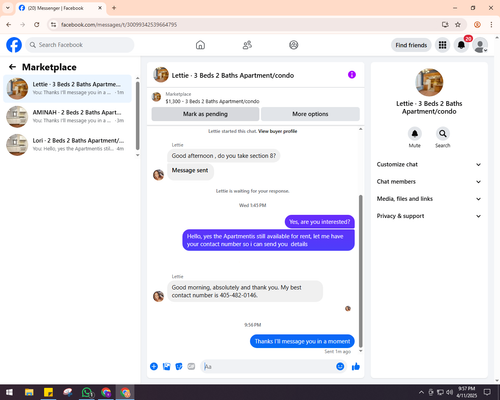This screenshot has width=500, height=400.
Task: Click More options button
Action: coord(310,114)
